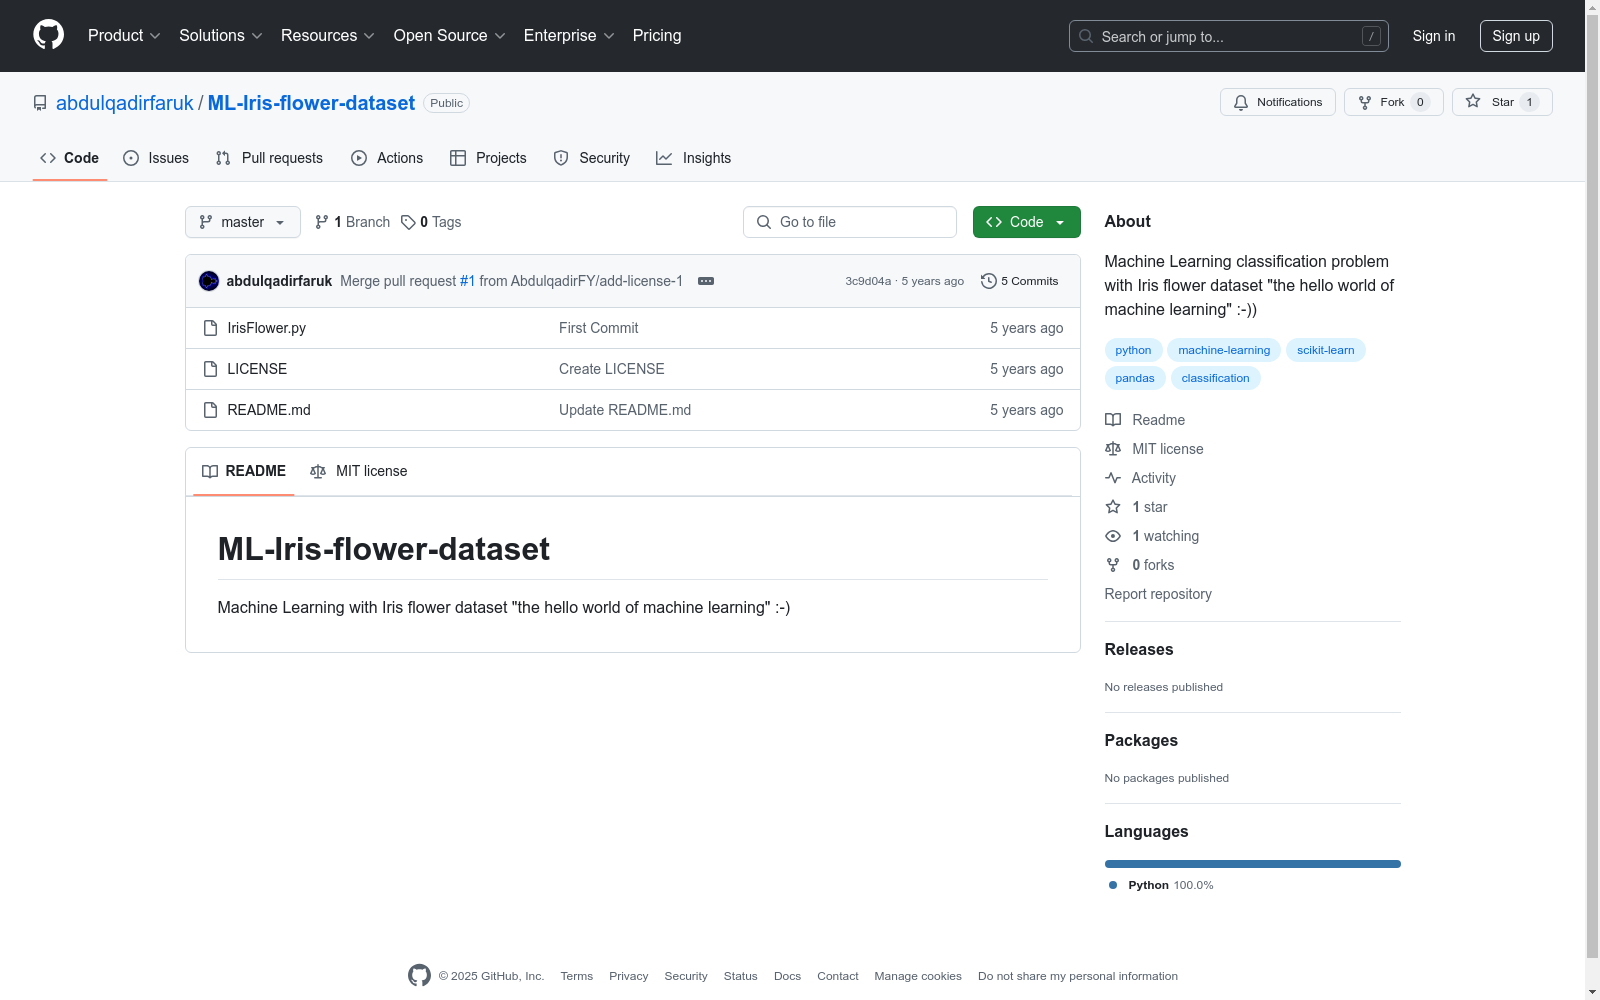1600x1000 pixels.
Task: View the 1 watching link
Action: click(x=1152, y=536)
